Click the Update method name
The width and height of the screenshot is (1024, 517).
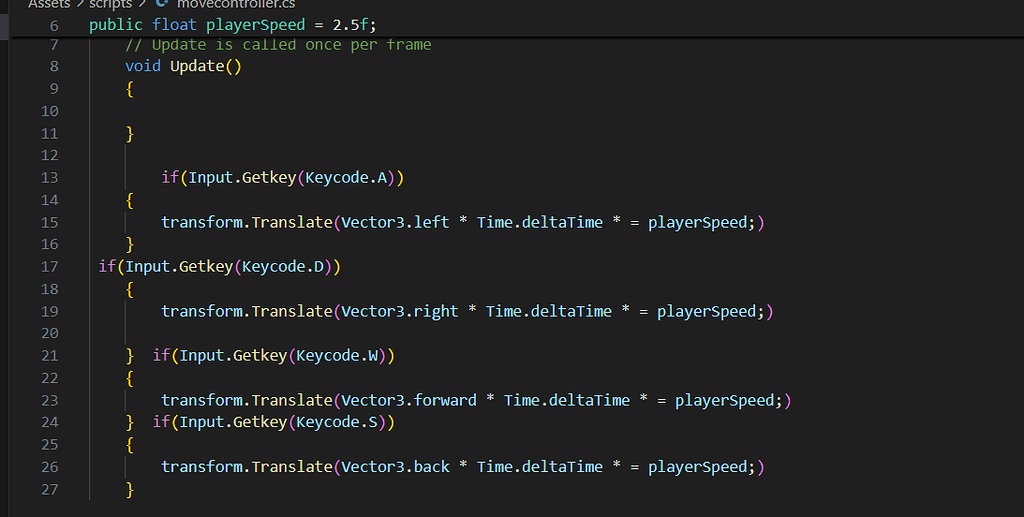coord(197,67)
